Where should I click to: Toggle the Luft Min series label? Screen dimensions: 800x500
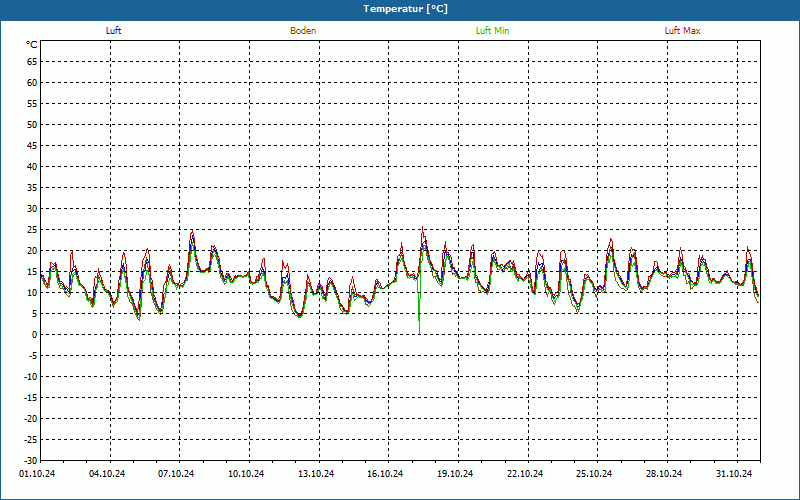click(492, 31)
